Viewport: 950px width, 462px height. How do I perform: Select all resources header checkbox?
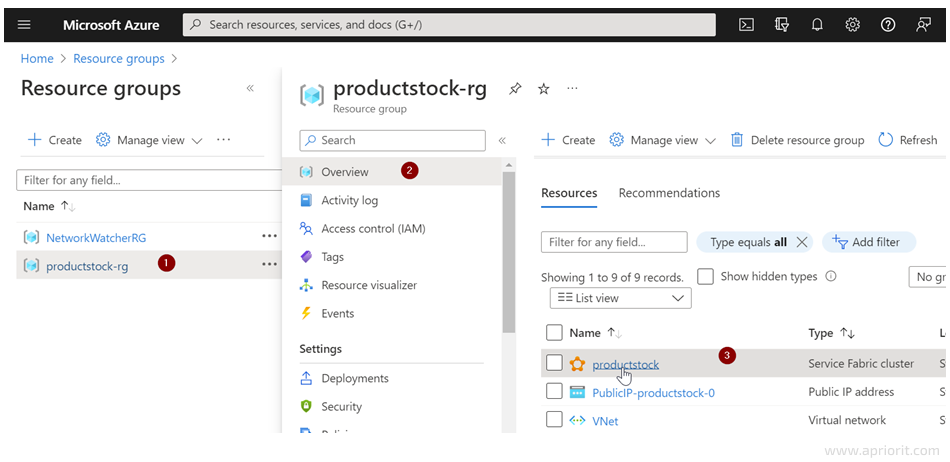(554, 332)
